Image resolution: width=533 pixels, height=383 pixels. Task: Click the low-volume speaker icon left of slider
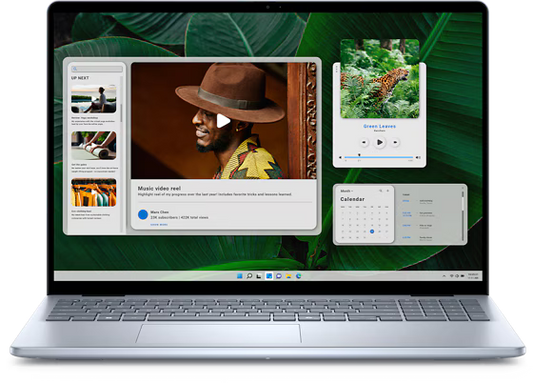[340, 157]
